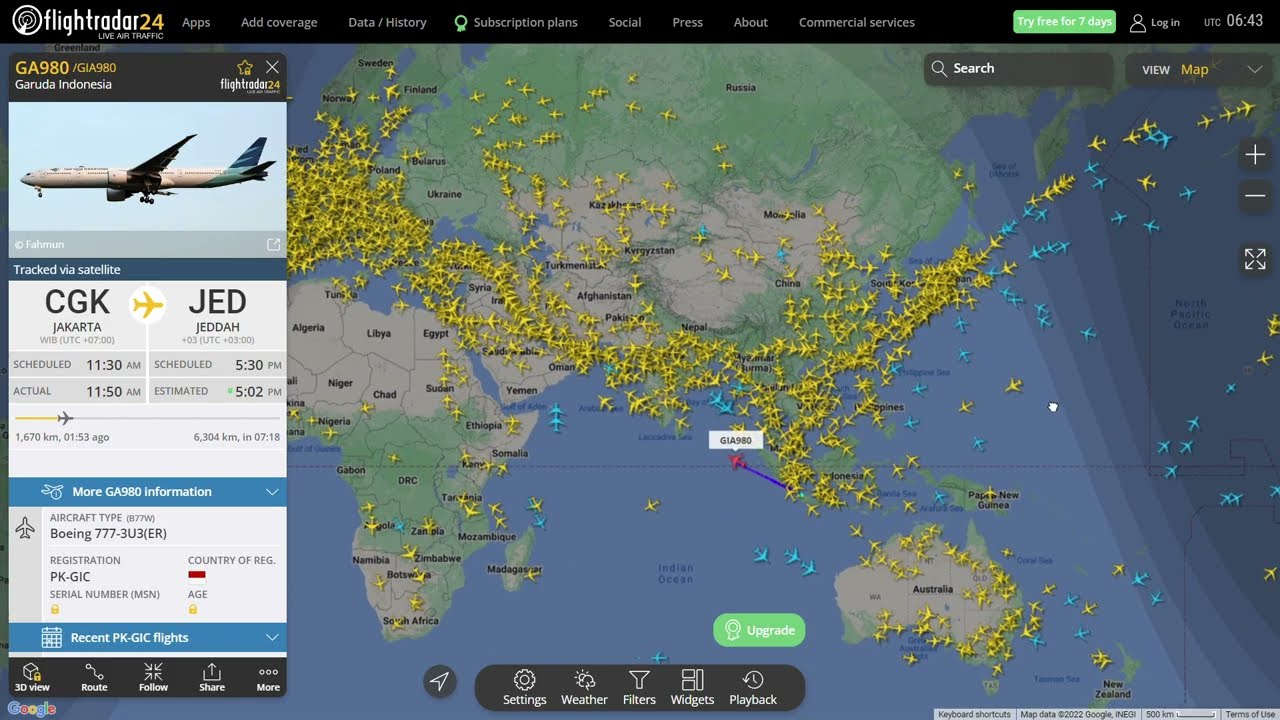Click the JED destination airport code
The height and width of the screenshot is (720, 1280).
(217, 302)
